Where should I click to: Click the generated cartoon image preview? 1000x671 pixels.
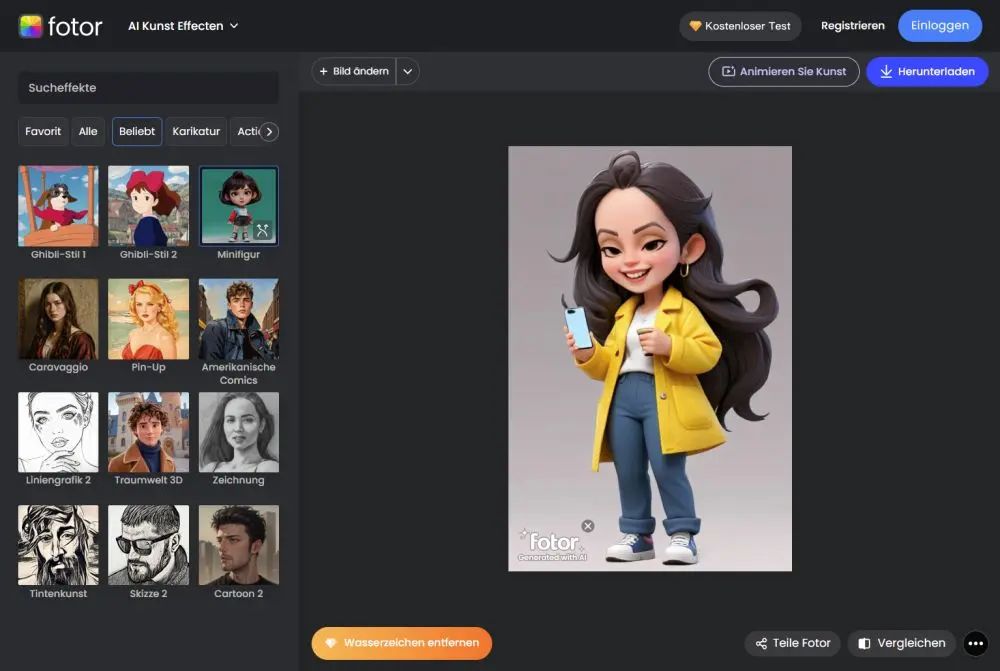[x=650, y=358]
